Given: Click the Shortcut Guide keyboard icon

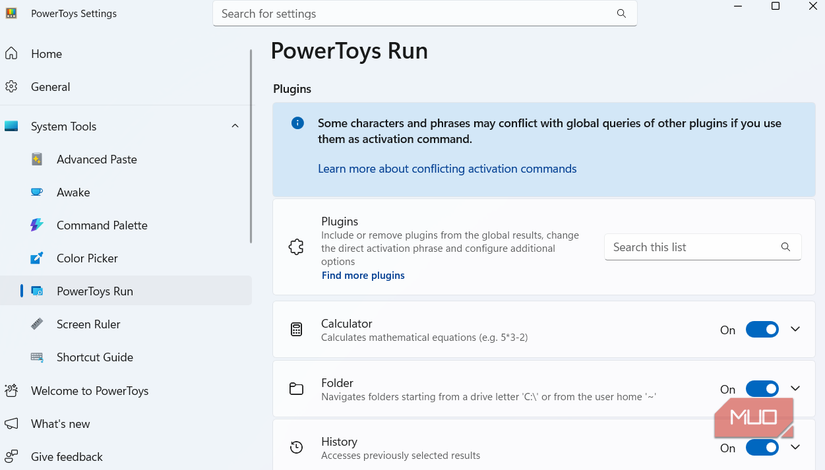Looking at the screenshot, I should pos(37,357).
